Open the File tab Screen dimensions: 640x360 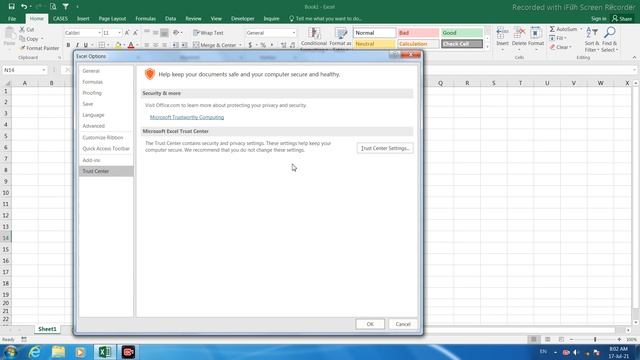(12, 19)
